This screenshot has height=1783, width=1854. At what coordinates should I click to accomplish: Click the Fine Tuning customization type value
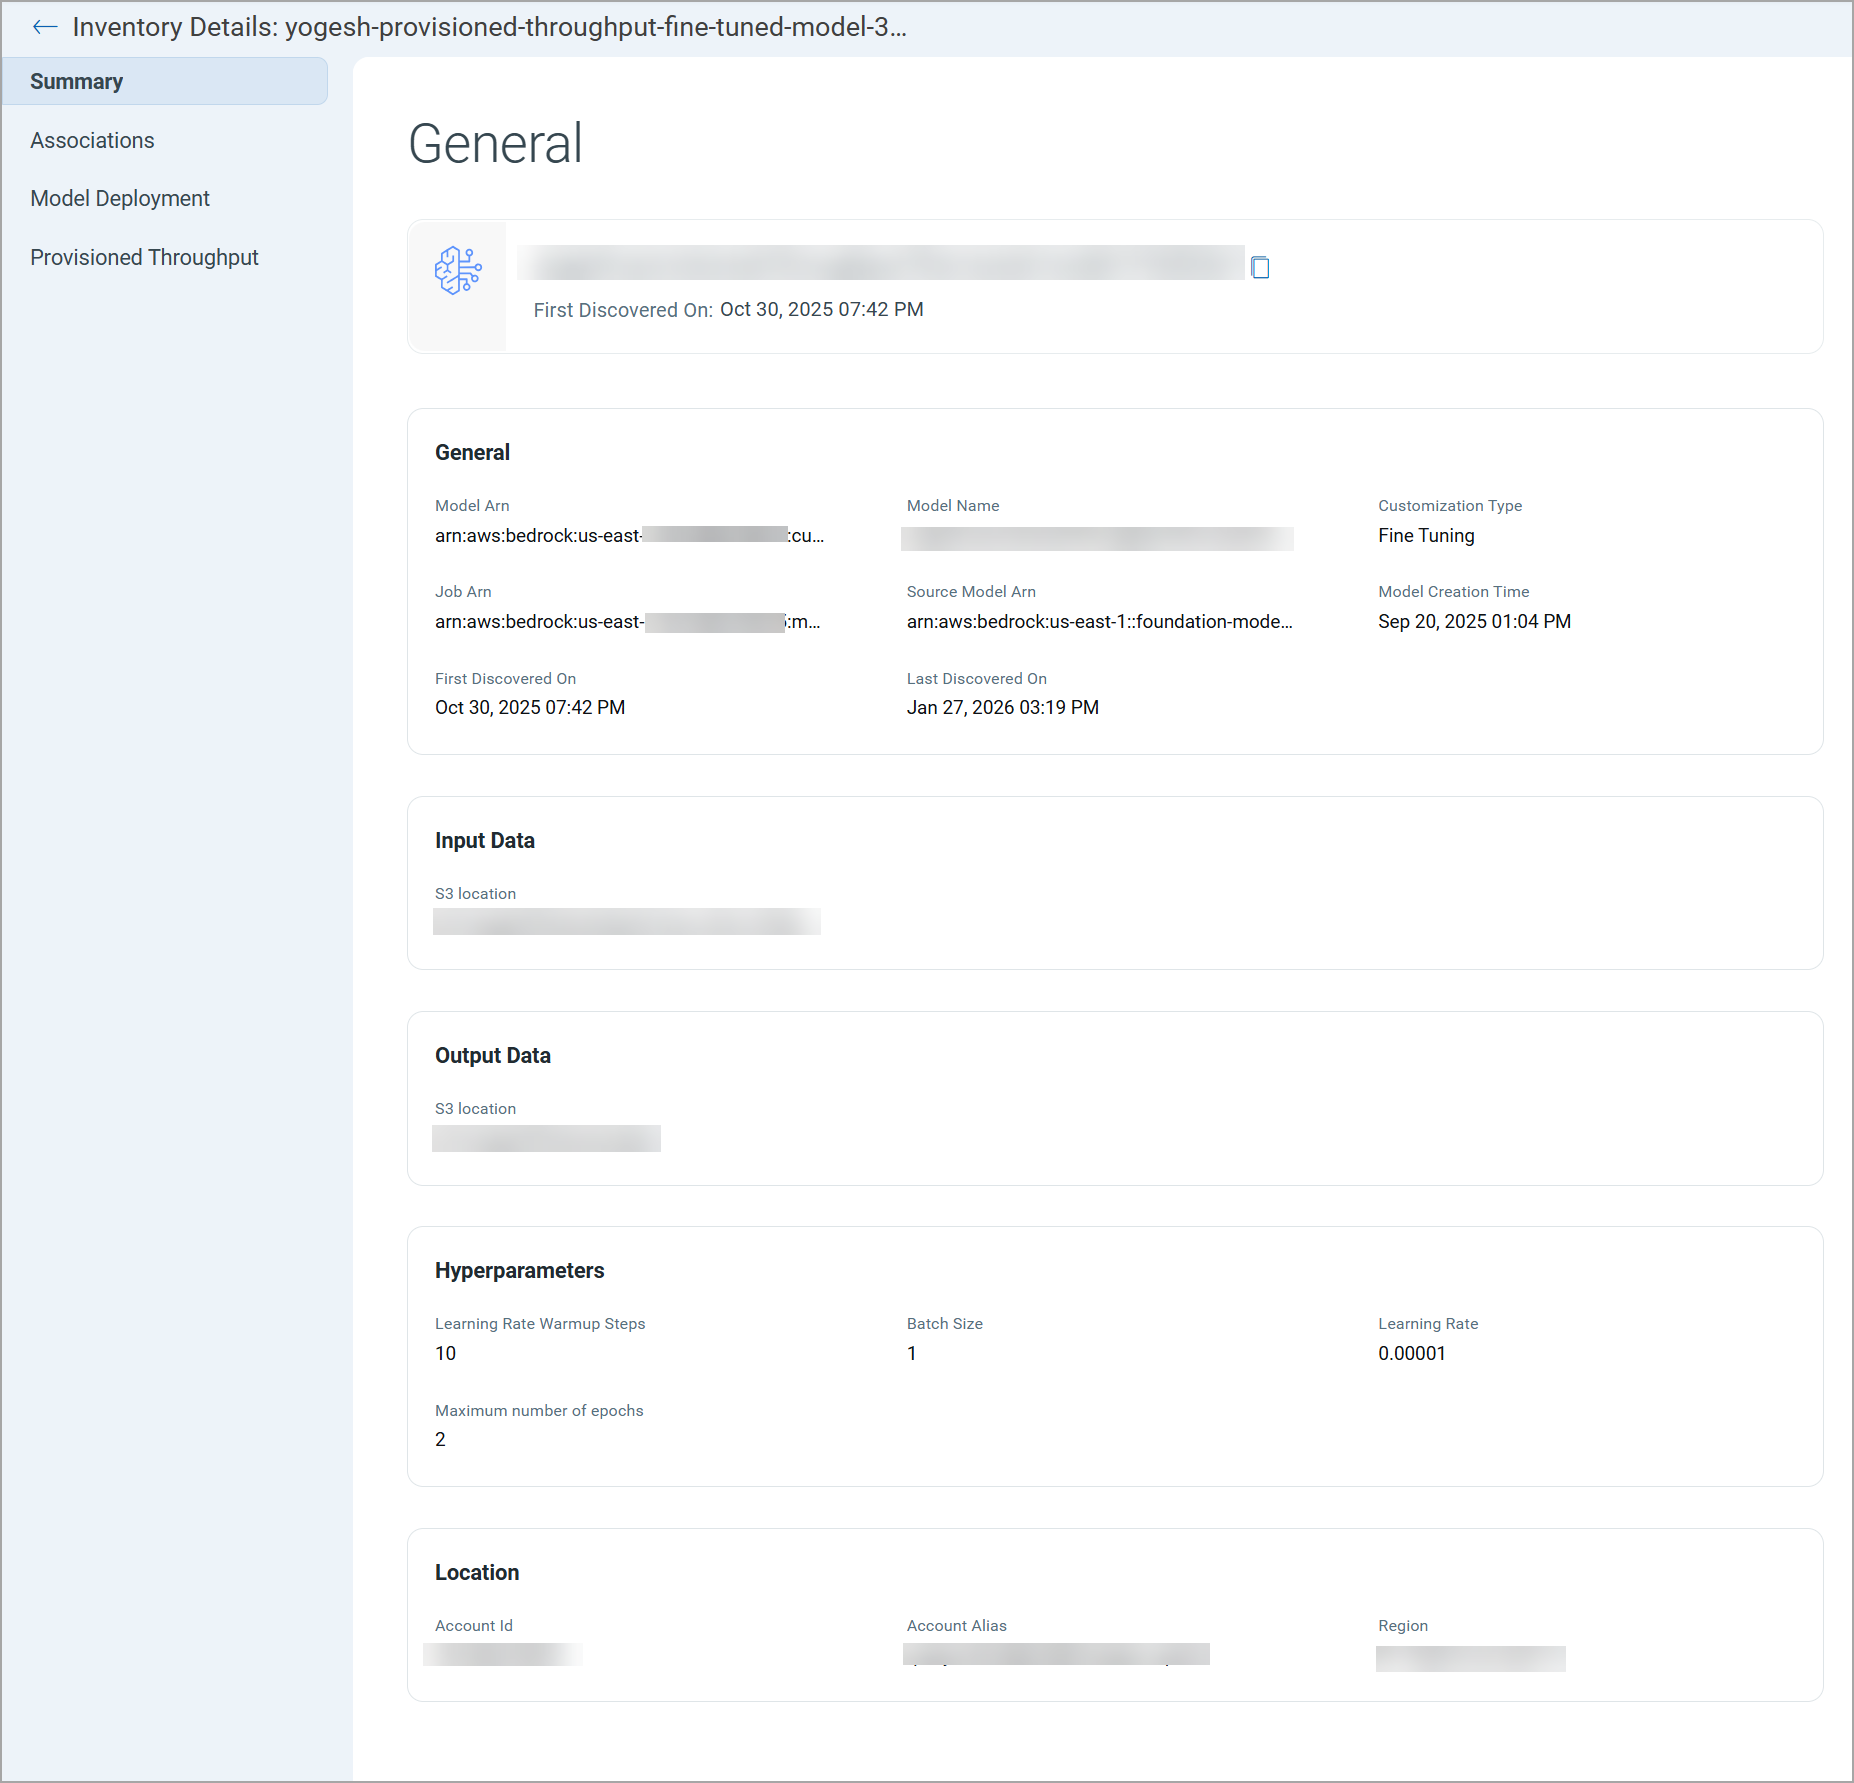click(x=1426, y=535)
